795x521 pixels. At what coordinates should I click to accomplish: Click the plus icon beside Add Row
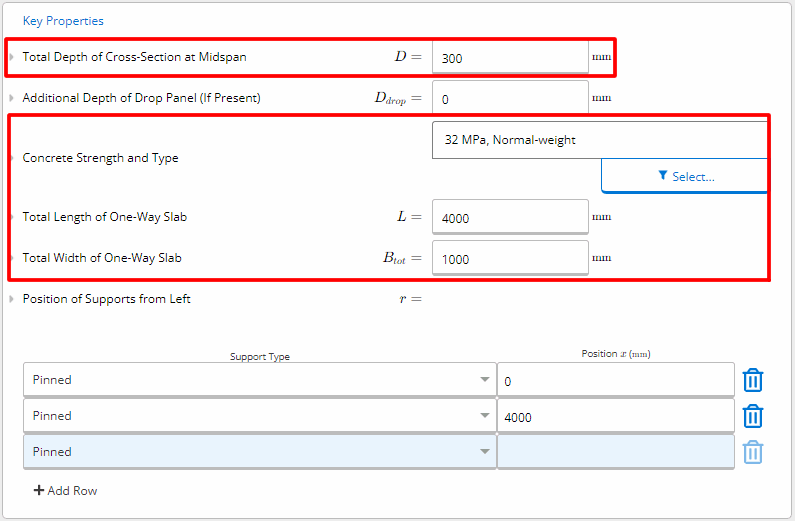point(39,490)
